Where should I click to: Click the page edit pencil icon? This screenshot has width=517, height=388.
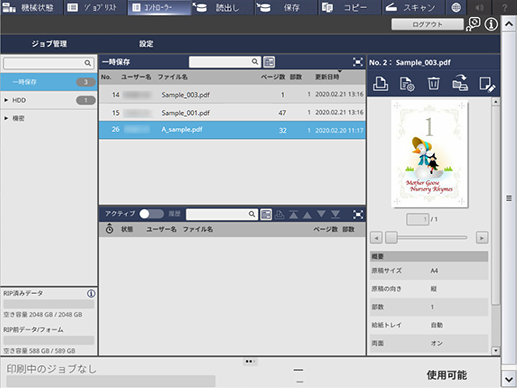(x=487, y=84)
